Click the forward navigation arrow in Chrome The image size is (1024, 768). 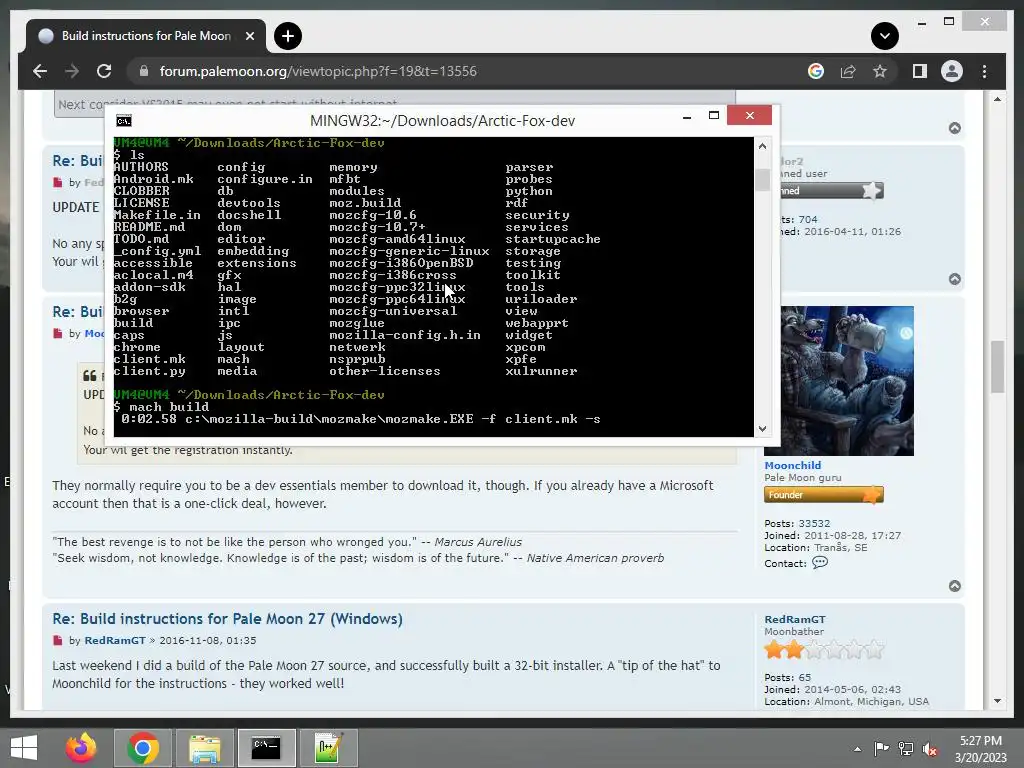pos(72,71)
